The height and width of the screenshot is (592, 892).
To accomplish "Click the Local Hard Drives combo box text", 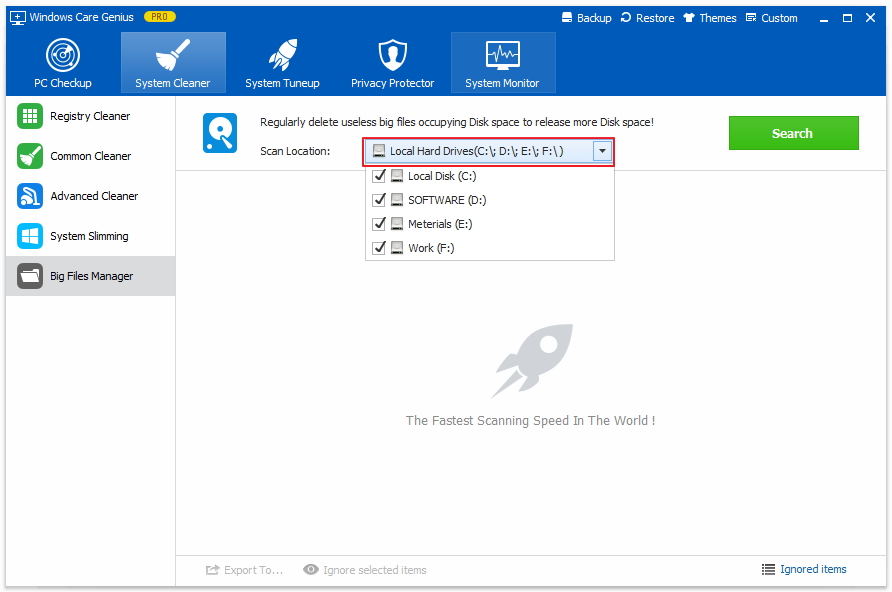I will coord(477,151).
